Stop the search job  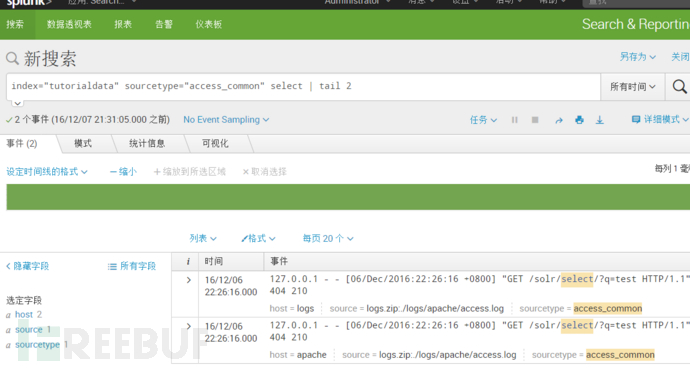click(x=535, y=120)
